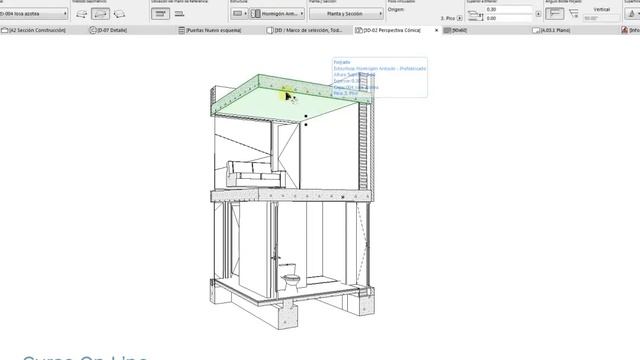Expand the arrow next to elevation fields
The image size is (640, 360).
538,14
